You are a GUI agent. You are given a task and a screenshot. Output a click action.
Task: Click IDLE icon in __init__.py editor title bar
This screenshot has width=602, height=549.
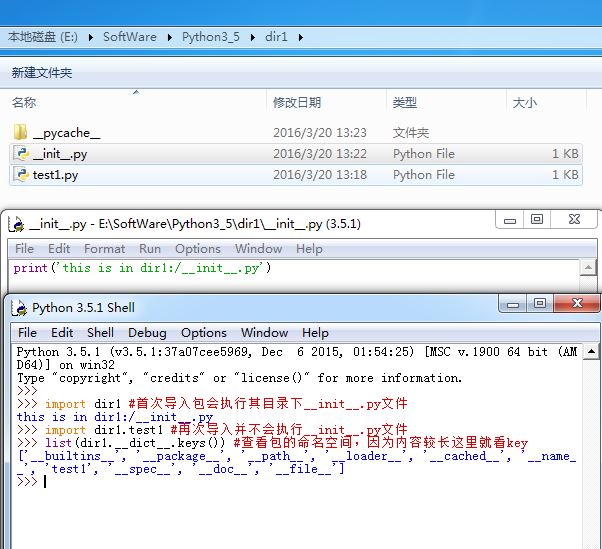click(x=17, y=224)
